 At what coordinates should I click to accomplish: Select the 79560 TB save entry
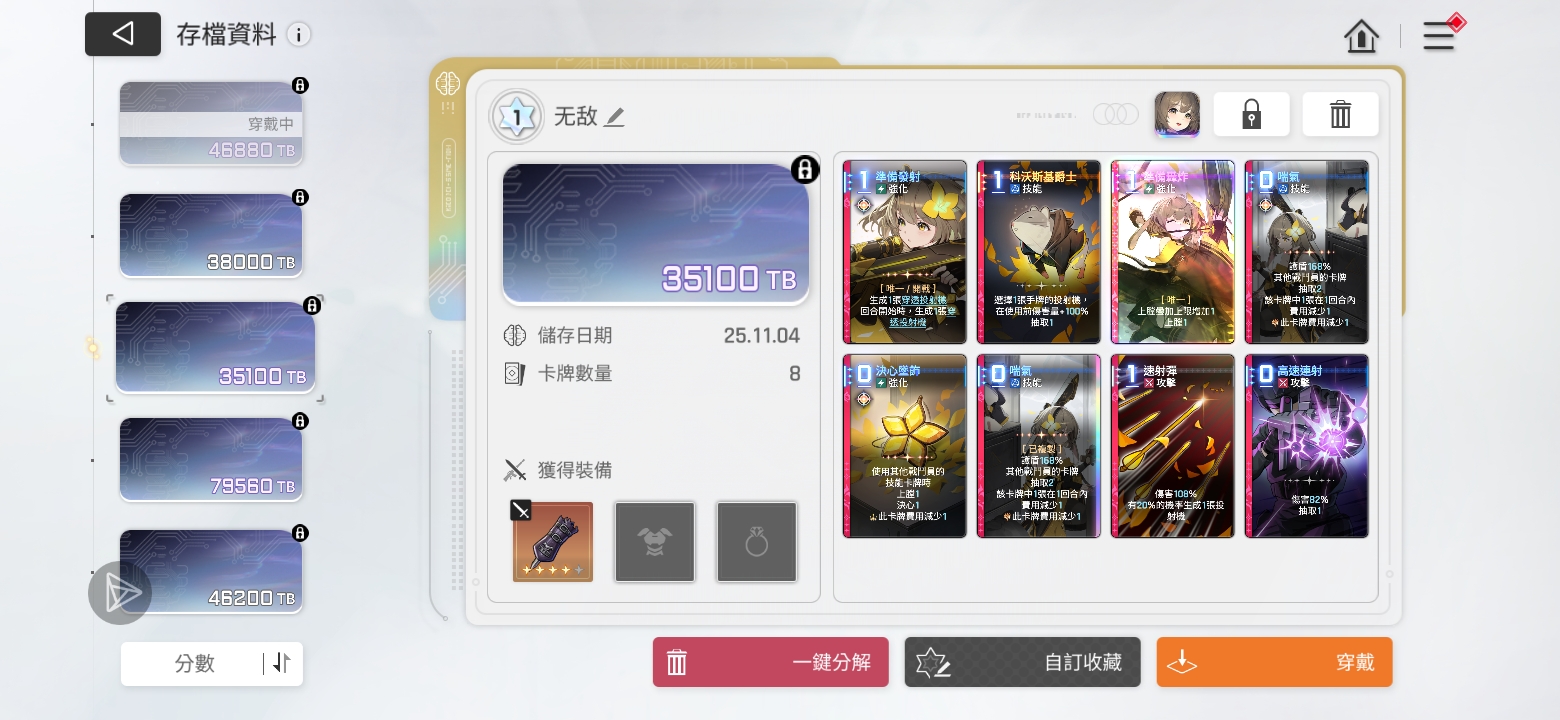point(211,459)
